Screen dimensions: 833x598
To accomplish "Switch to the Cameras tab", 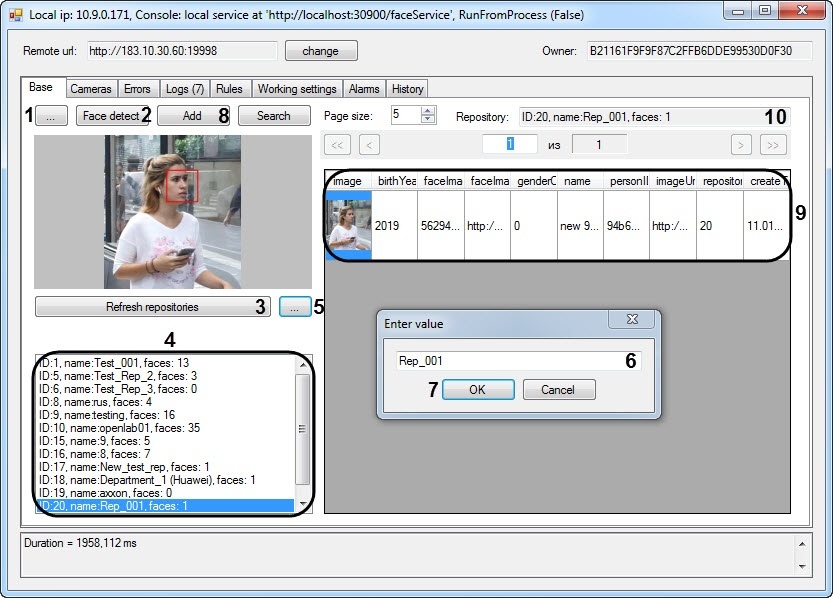I will coord(91,89).
